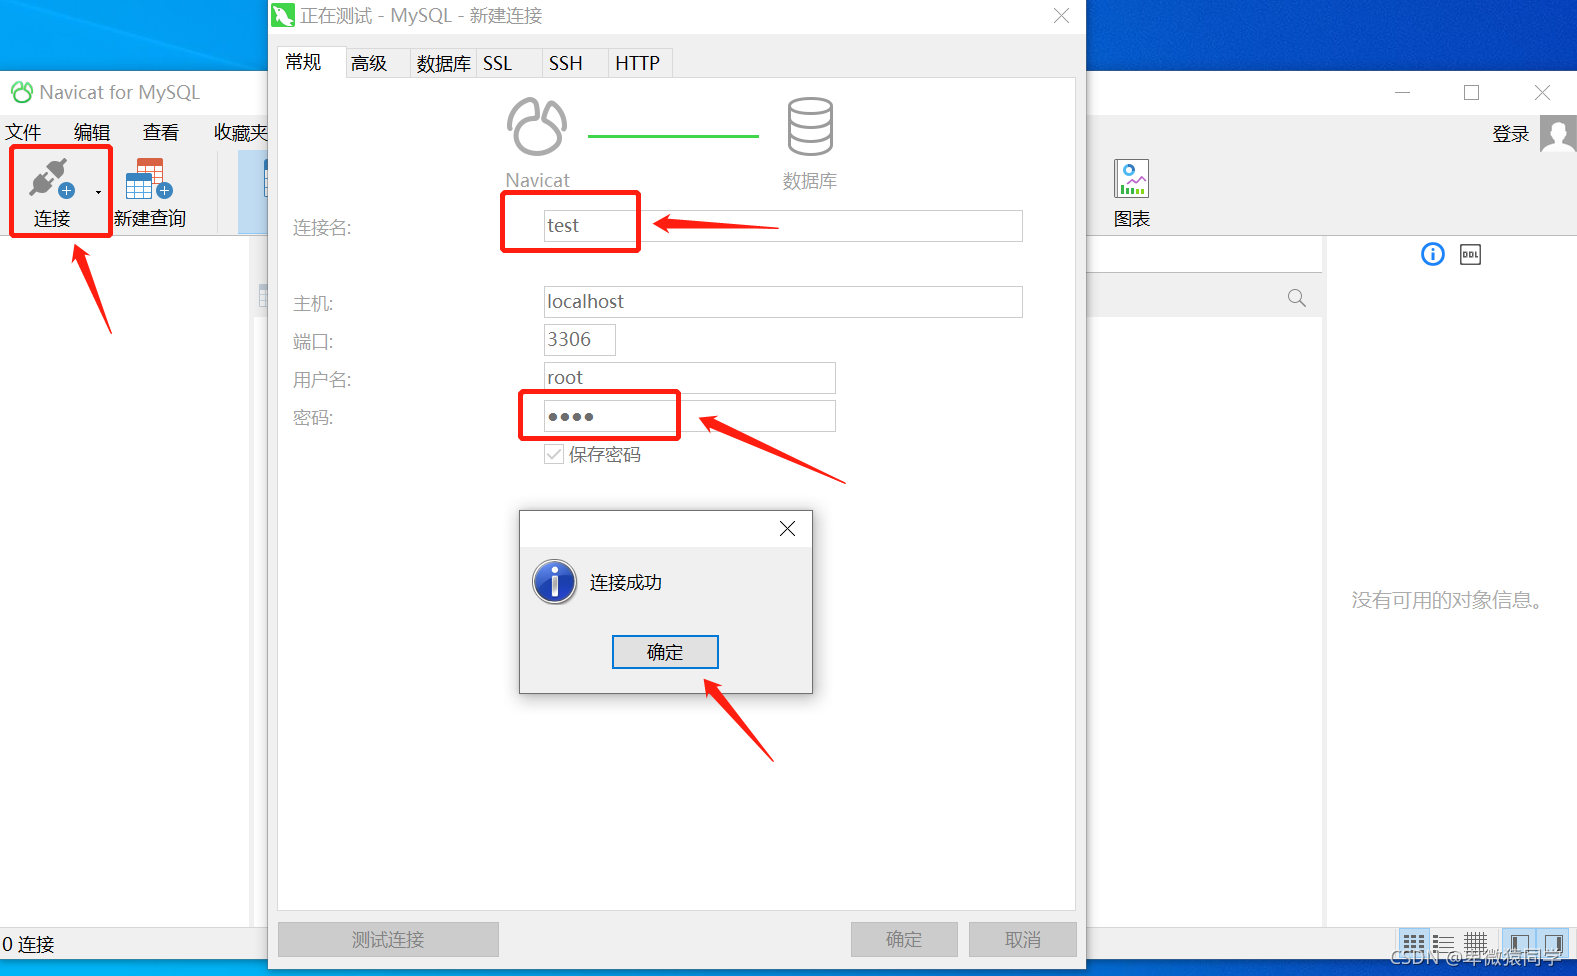This screenshot has width=1577, height=976.
Task: Show object information via blue info icon
Action: point(1432,254)
